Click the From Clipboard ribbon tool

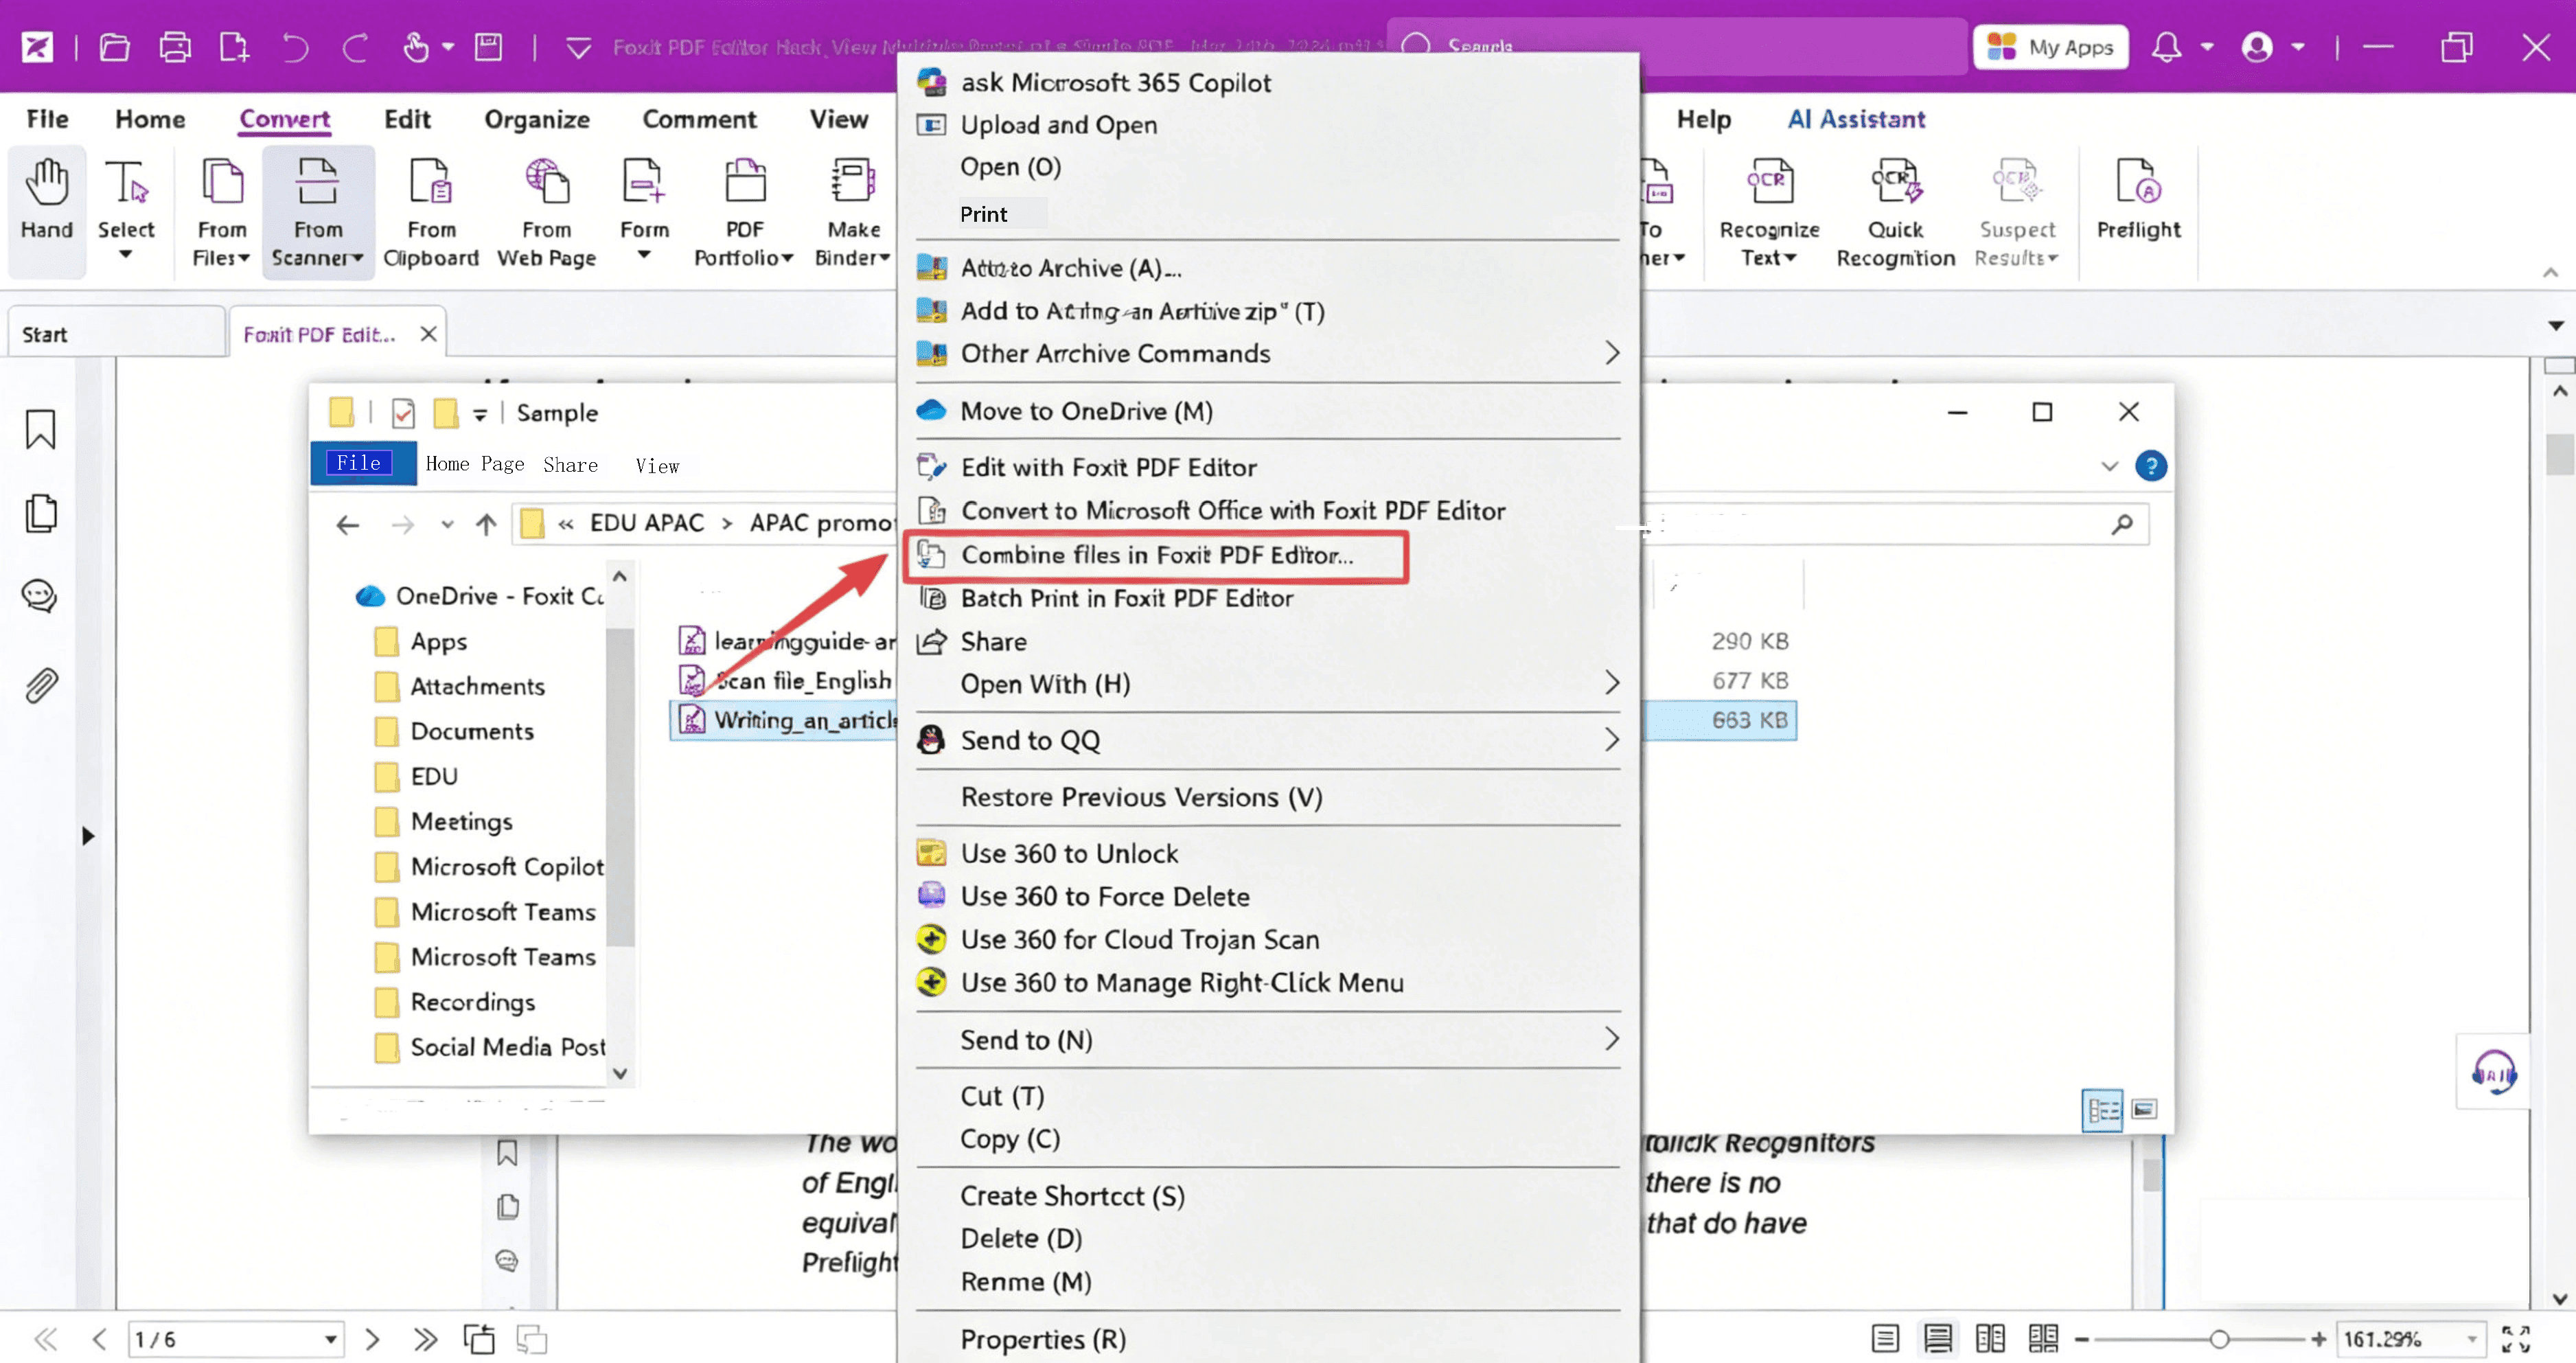tap(431, 213)
